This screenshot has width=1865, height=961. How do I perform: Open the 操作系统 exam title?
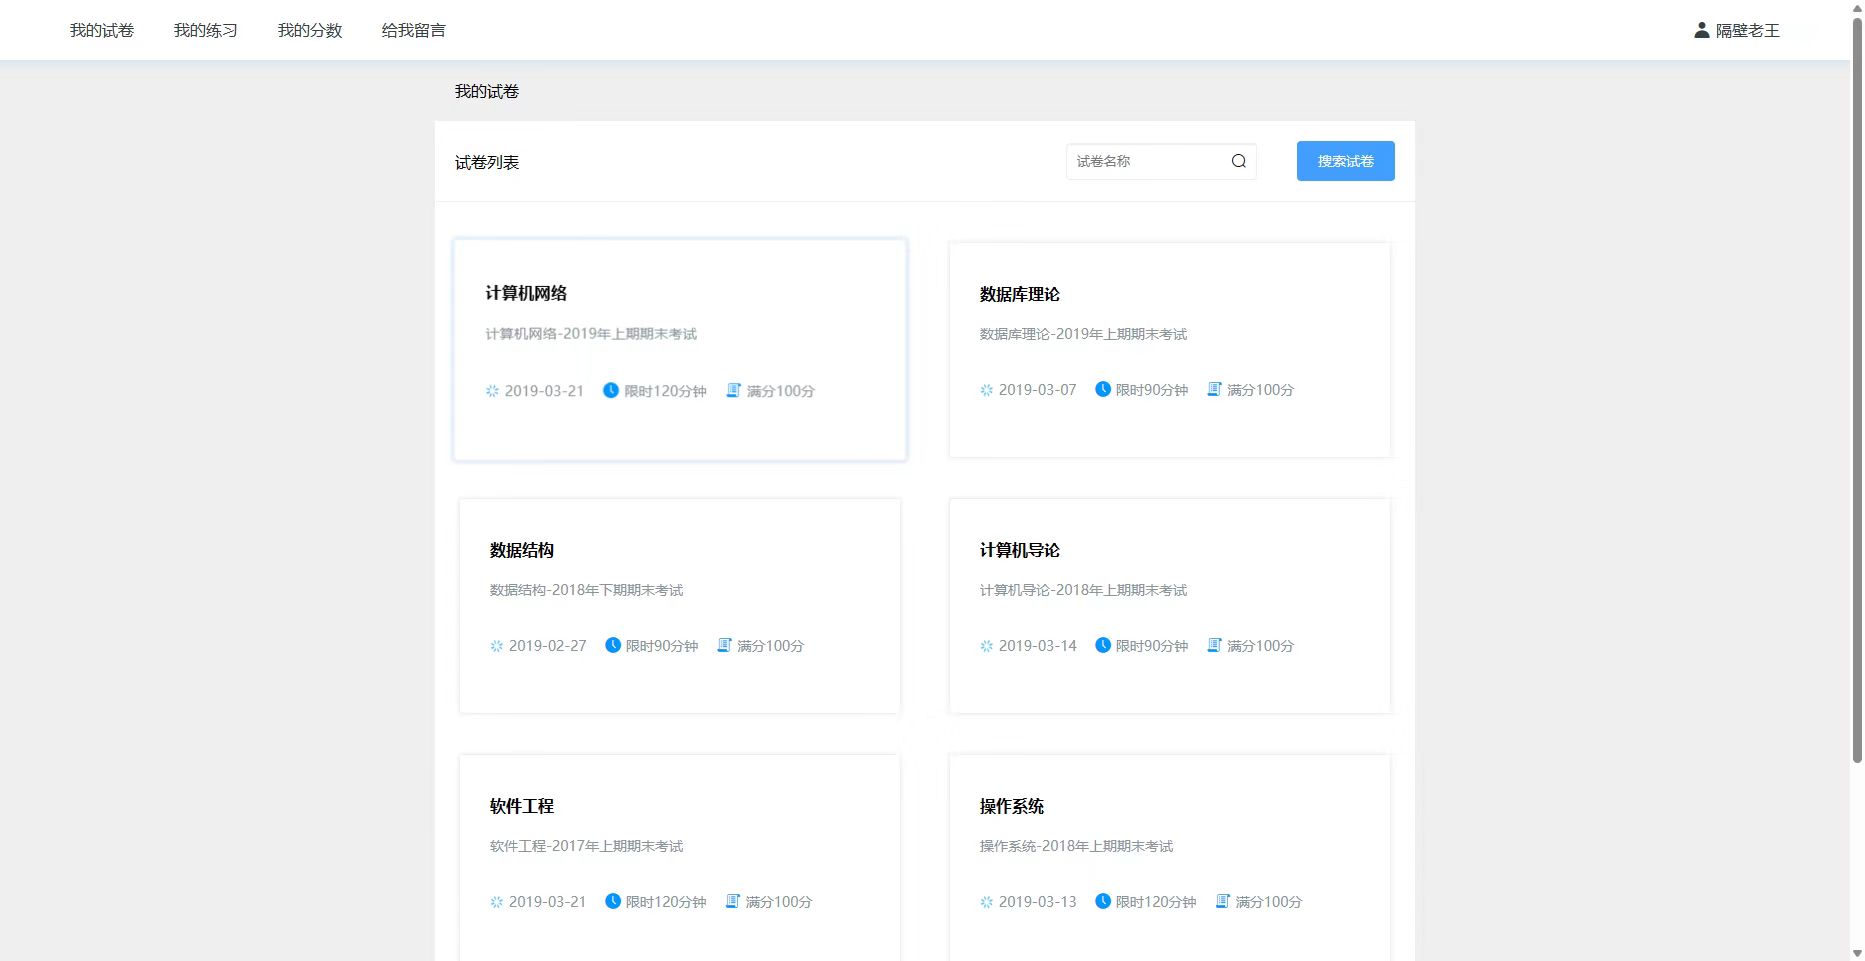(1012, 806)
